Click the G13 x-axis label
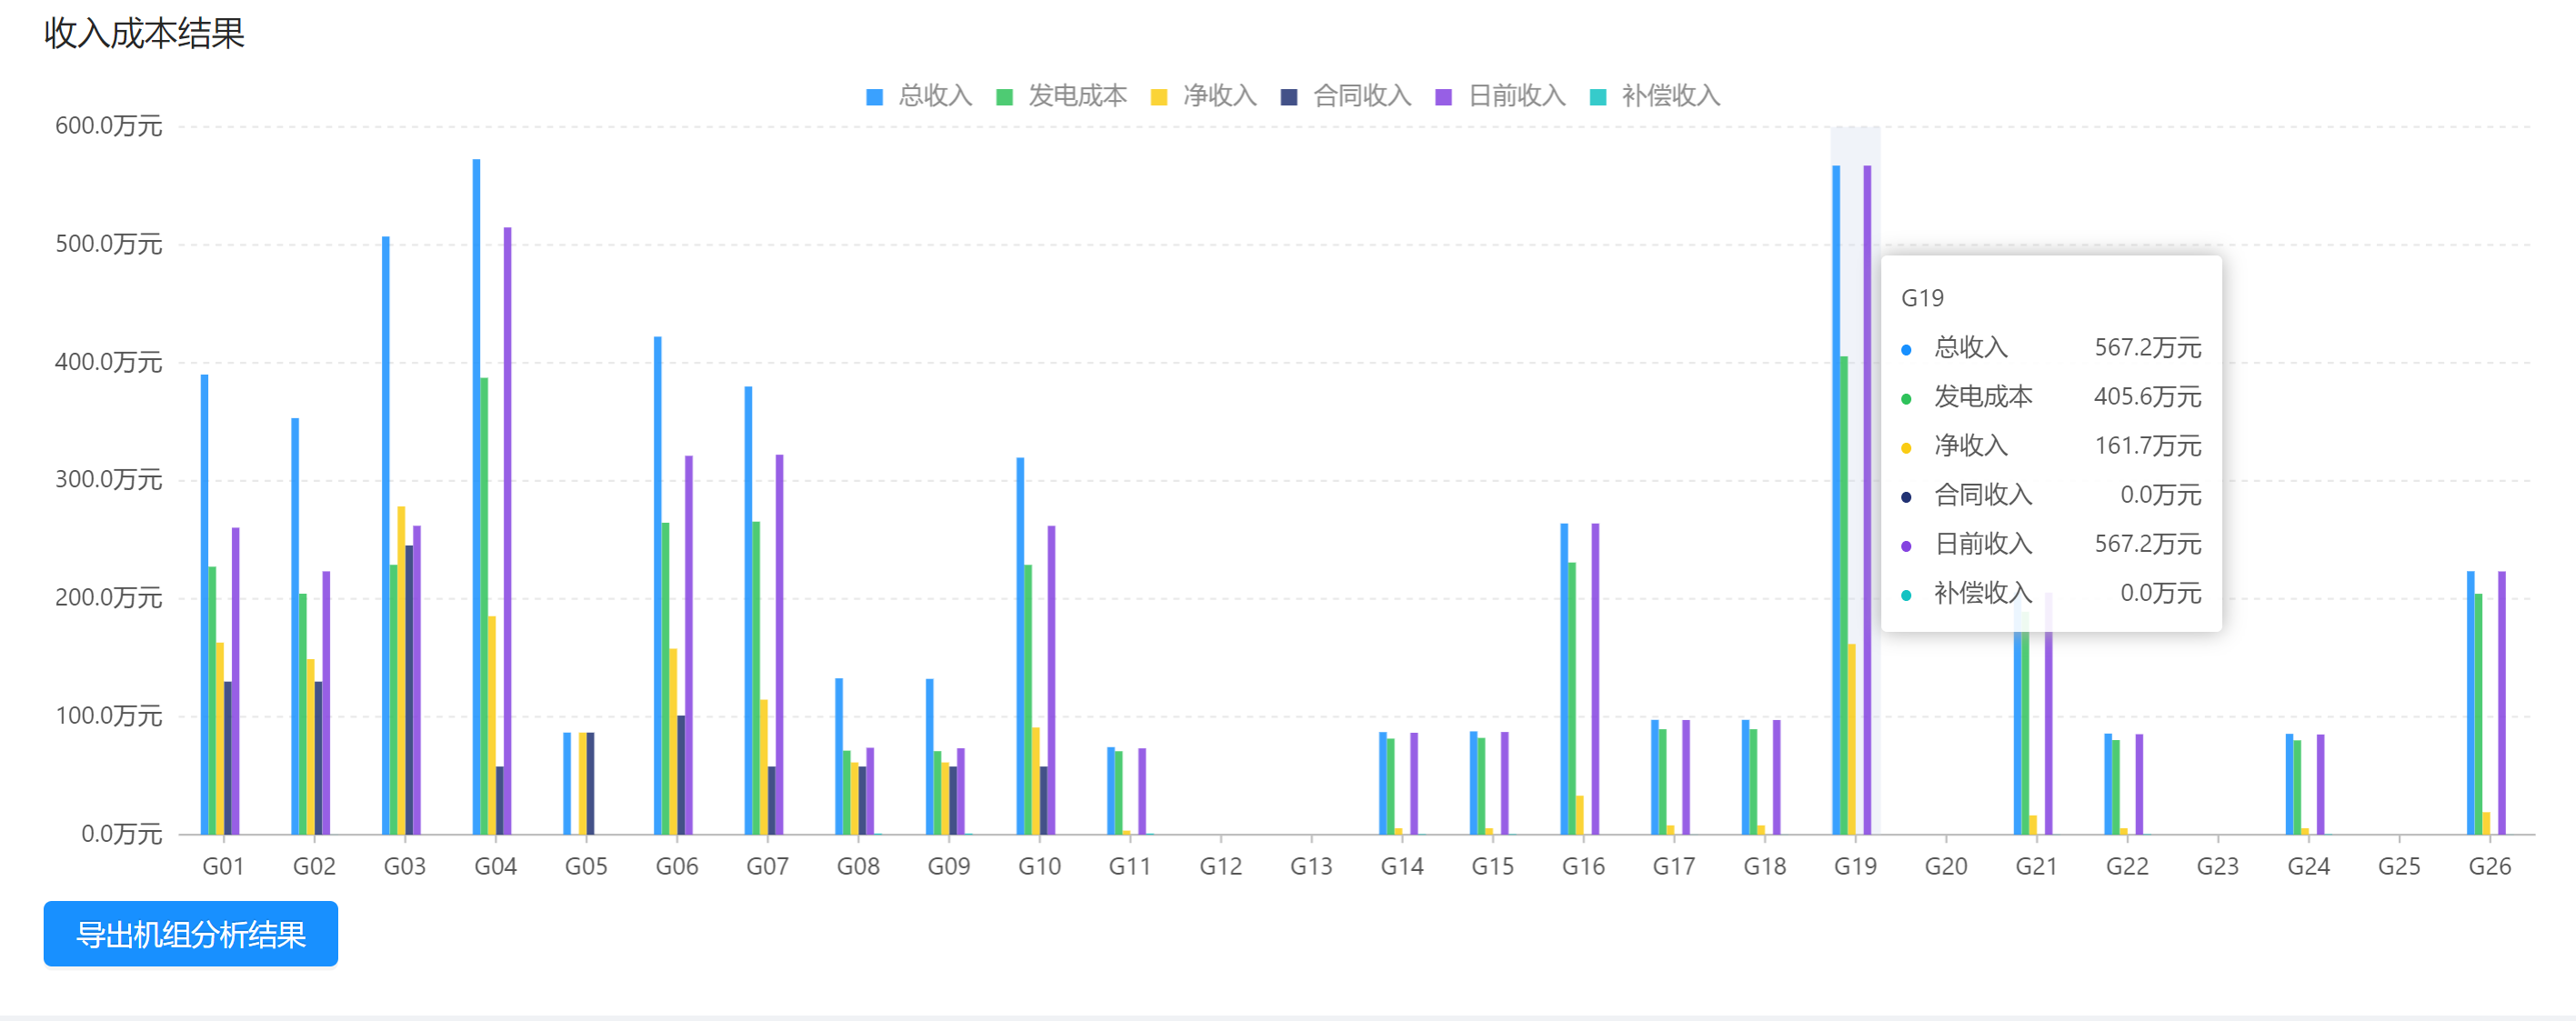Image resolution: width=2576 pixels, height=1021 pixels. point(1311,866)
